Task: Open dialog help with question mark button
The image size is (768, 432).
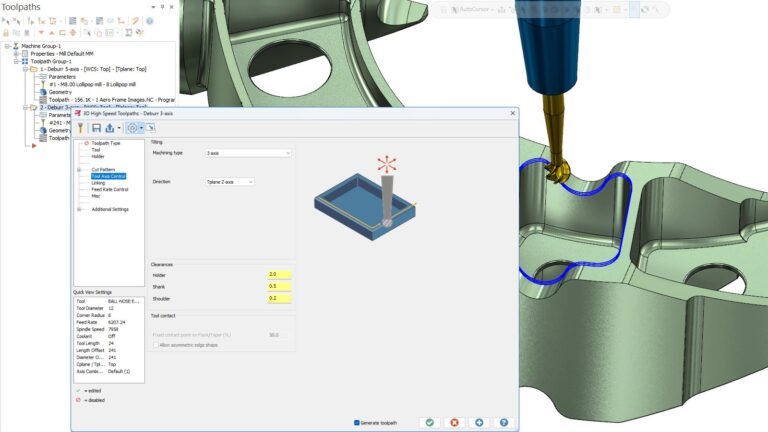Action: [x=504, y=422]
